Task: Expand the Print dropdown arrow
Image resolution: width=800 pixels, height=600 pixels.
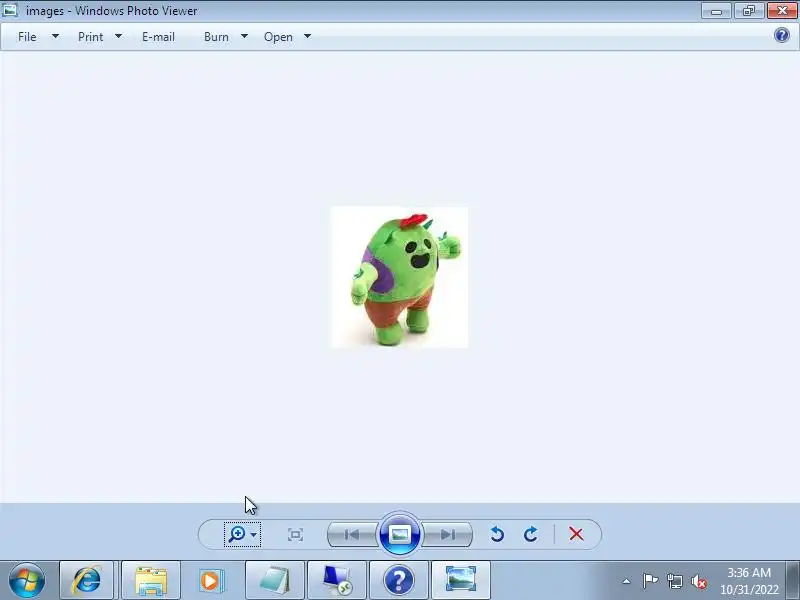Action: click(x=118, y=36)
